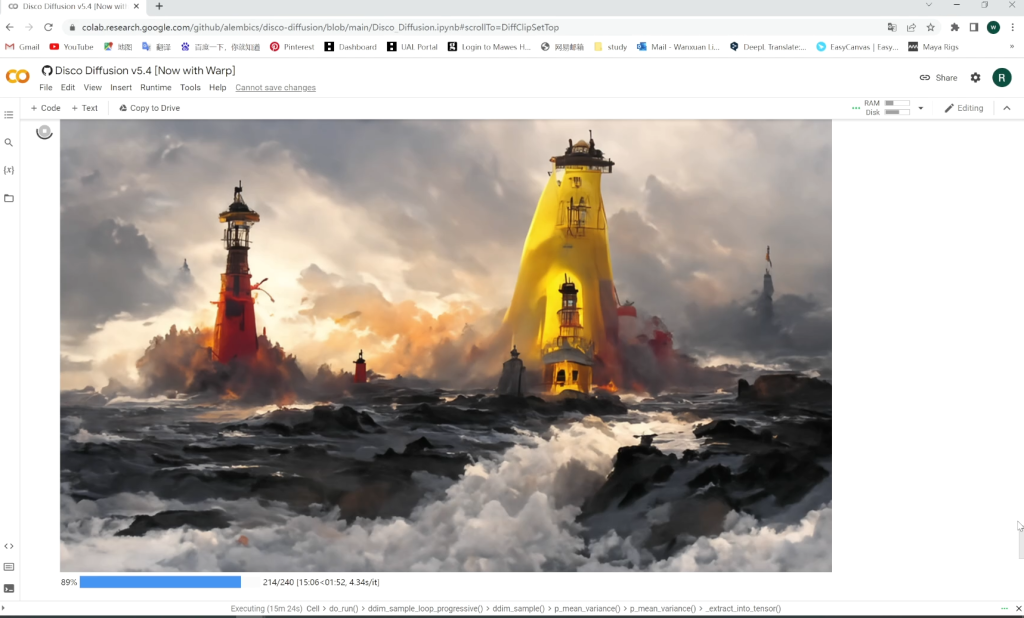Open the terminal panel icon
The width and height of the screenshot is (1024, 618).
pos(9,588)
